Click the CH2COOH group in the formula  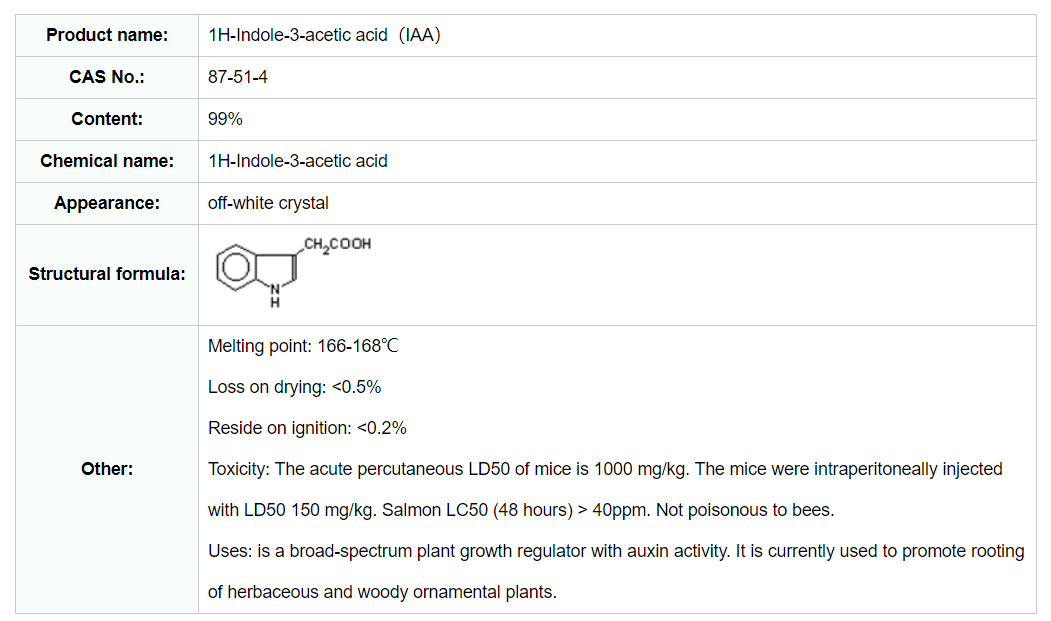[337, 244]
